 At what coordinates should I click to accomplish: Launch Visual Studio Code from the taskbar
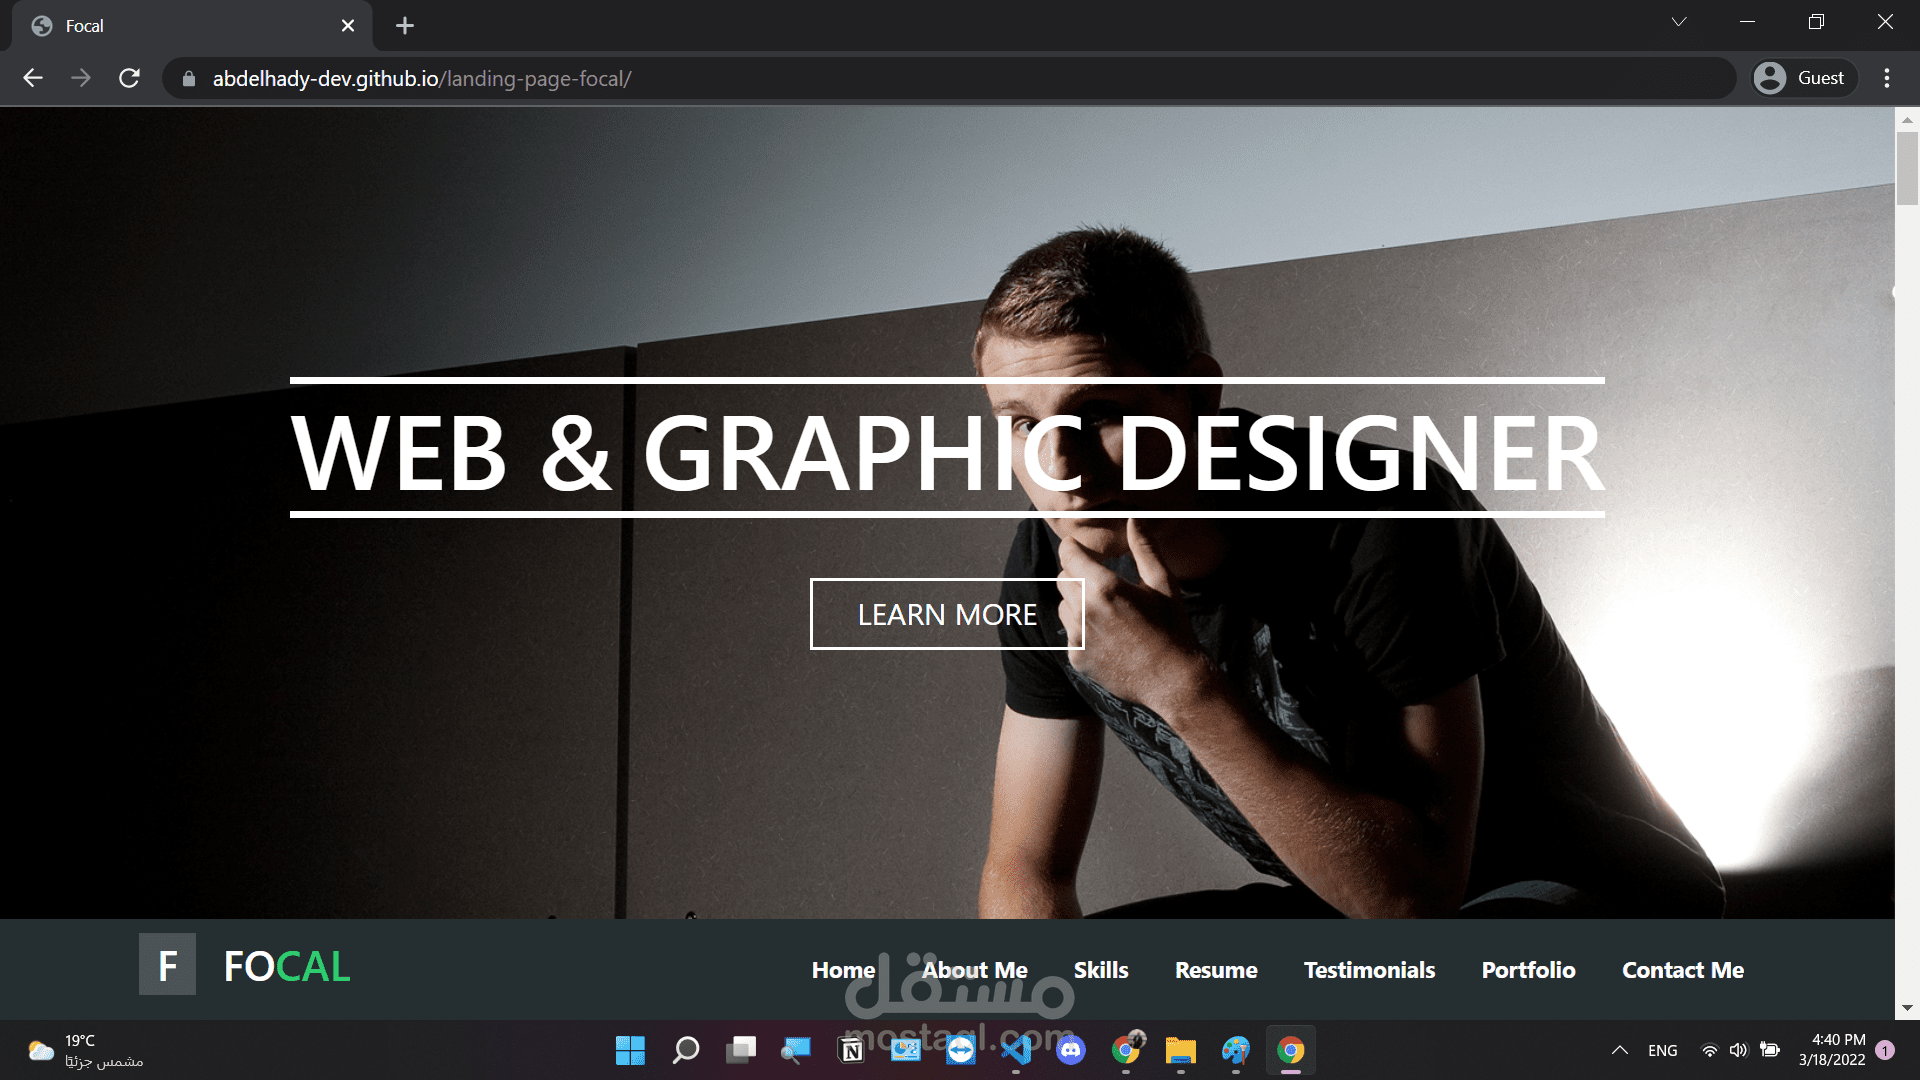pos(1016,1051)
